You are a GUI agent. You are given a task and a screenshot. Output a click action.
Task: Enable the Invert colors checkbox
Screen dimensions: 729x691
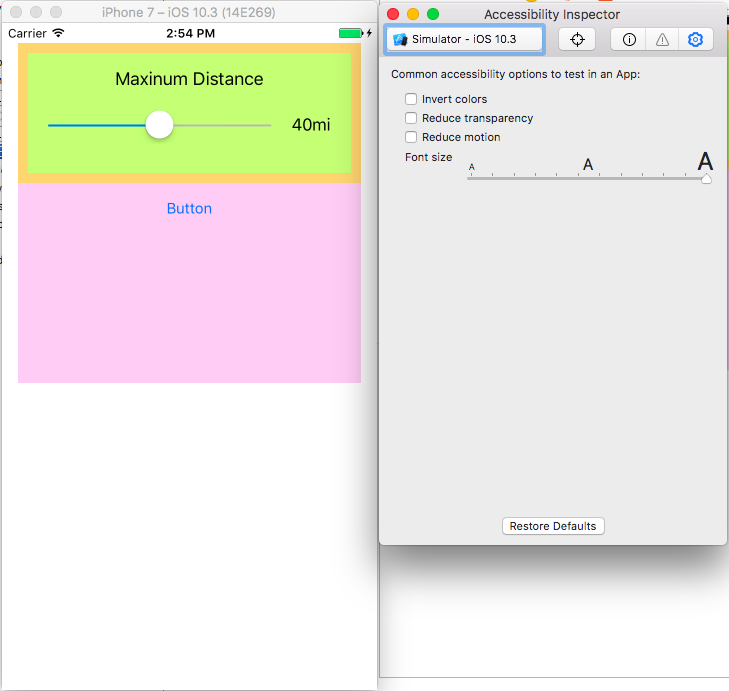coord(411,99)
